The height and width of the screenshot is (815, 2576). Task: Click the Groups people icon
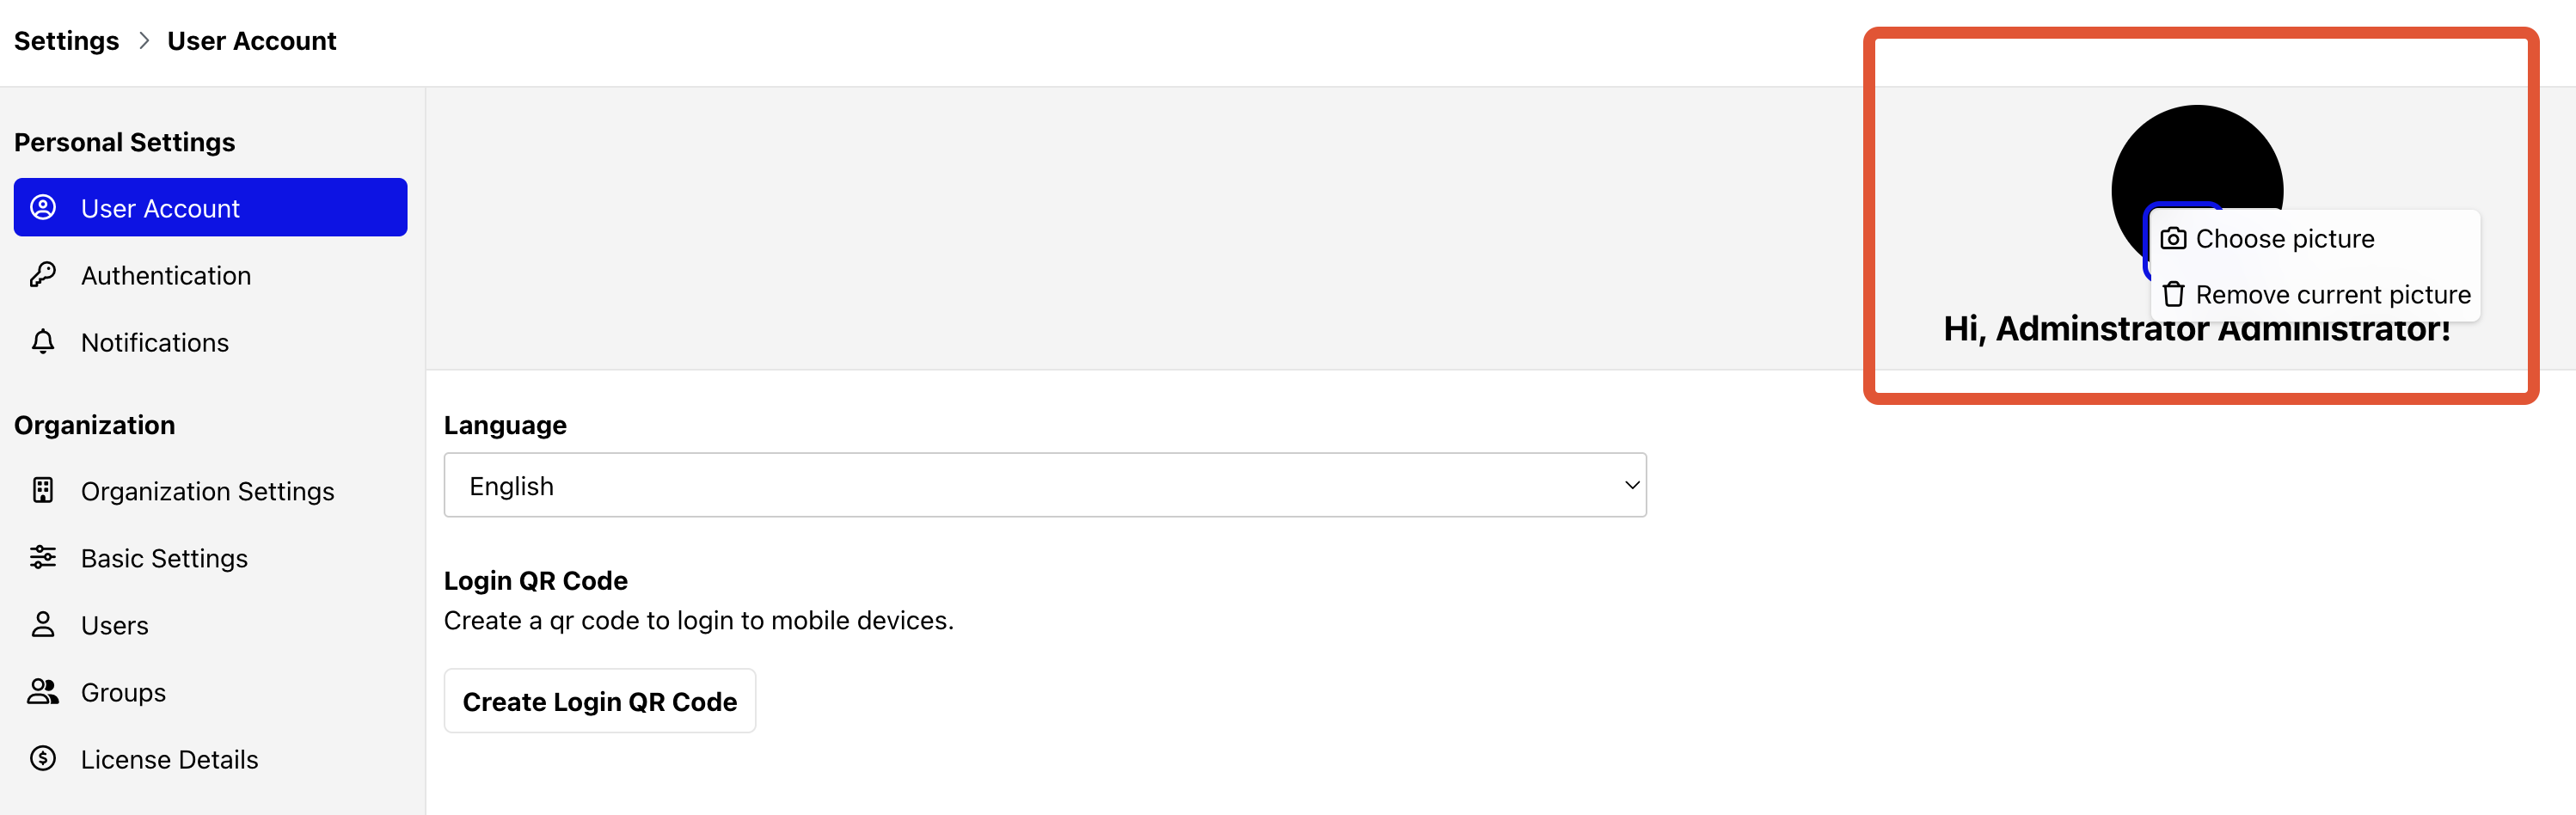[43, 691]
